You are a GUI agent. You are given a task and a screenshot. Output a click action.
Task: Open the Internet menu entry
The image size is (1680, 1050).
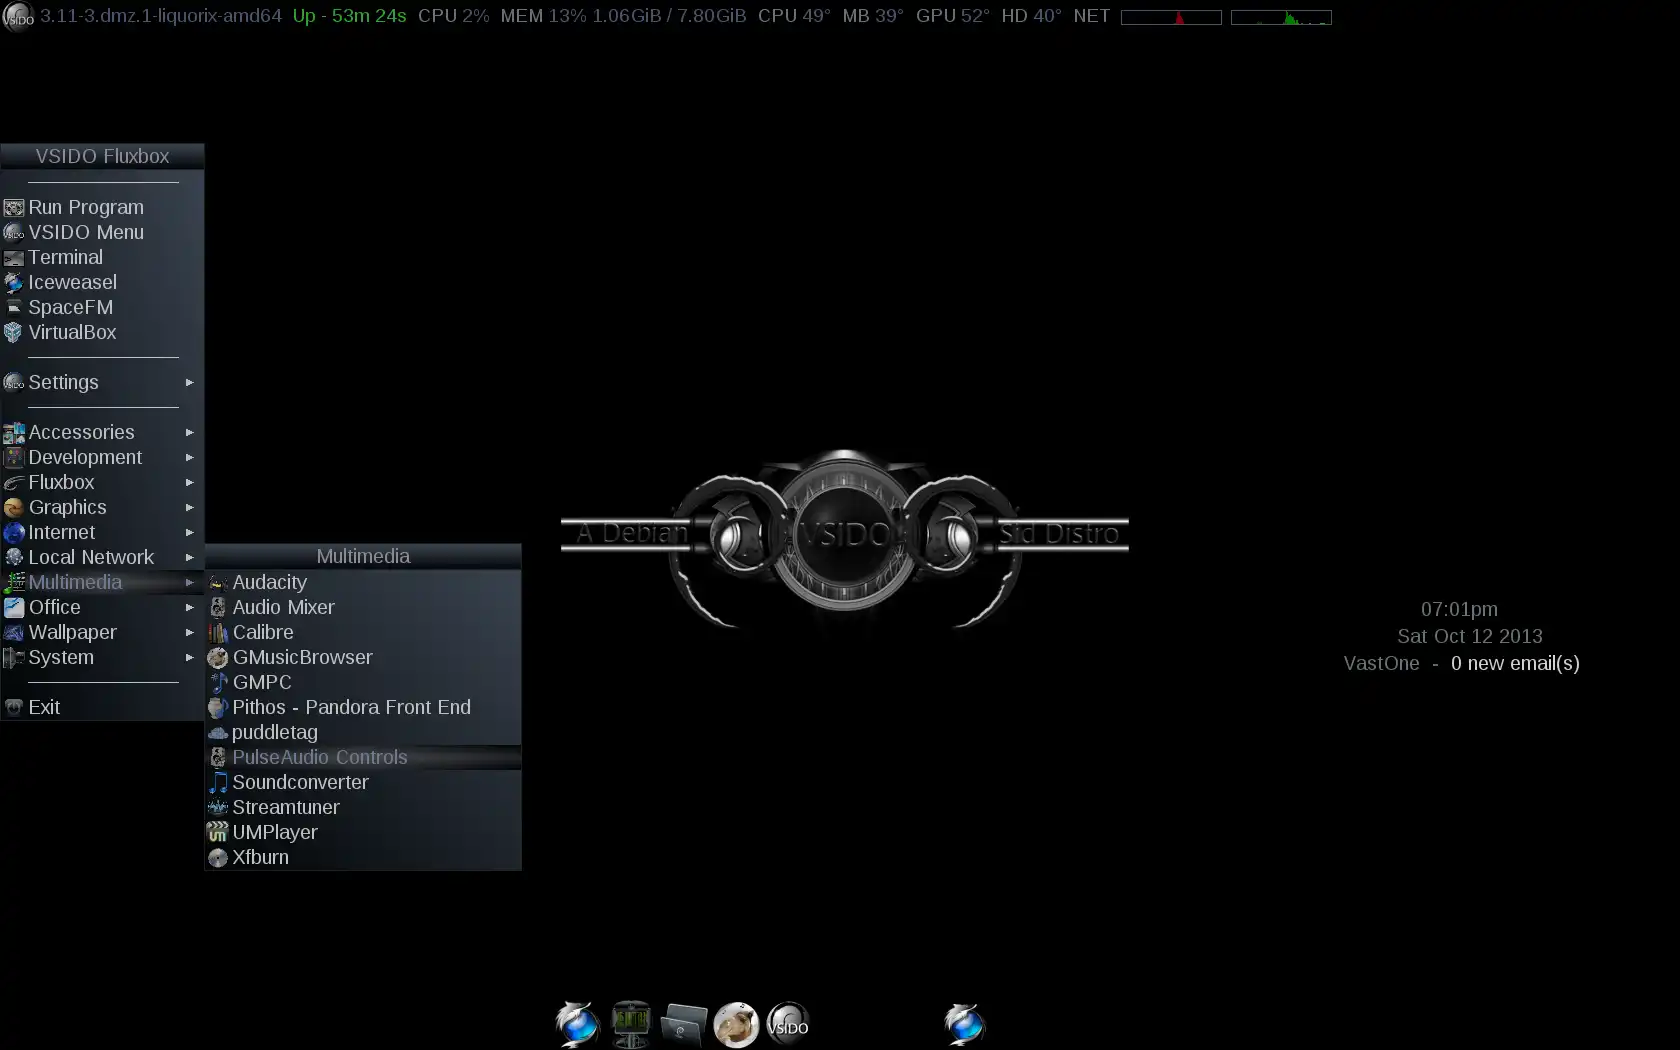(x=102, y=532)
